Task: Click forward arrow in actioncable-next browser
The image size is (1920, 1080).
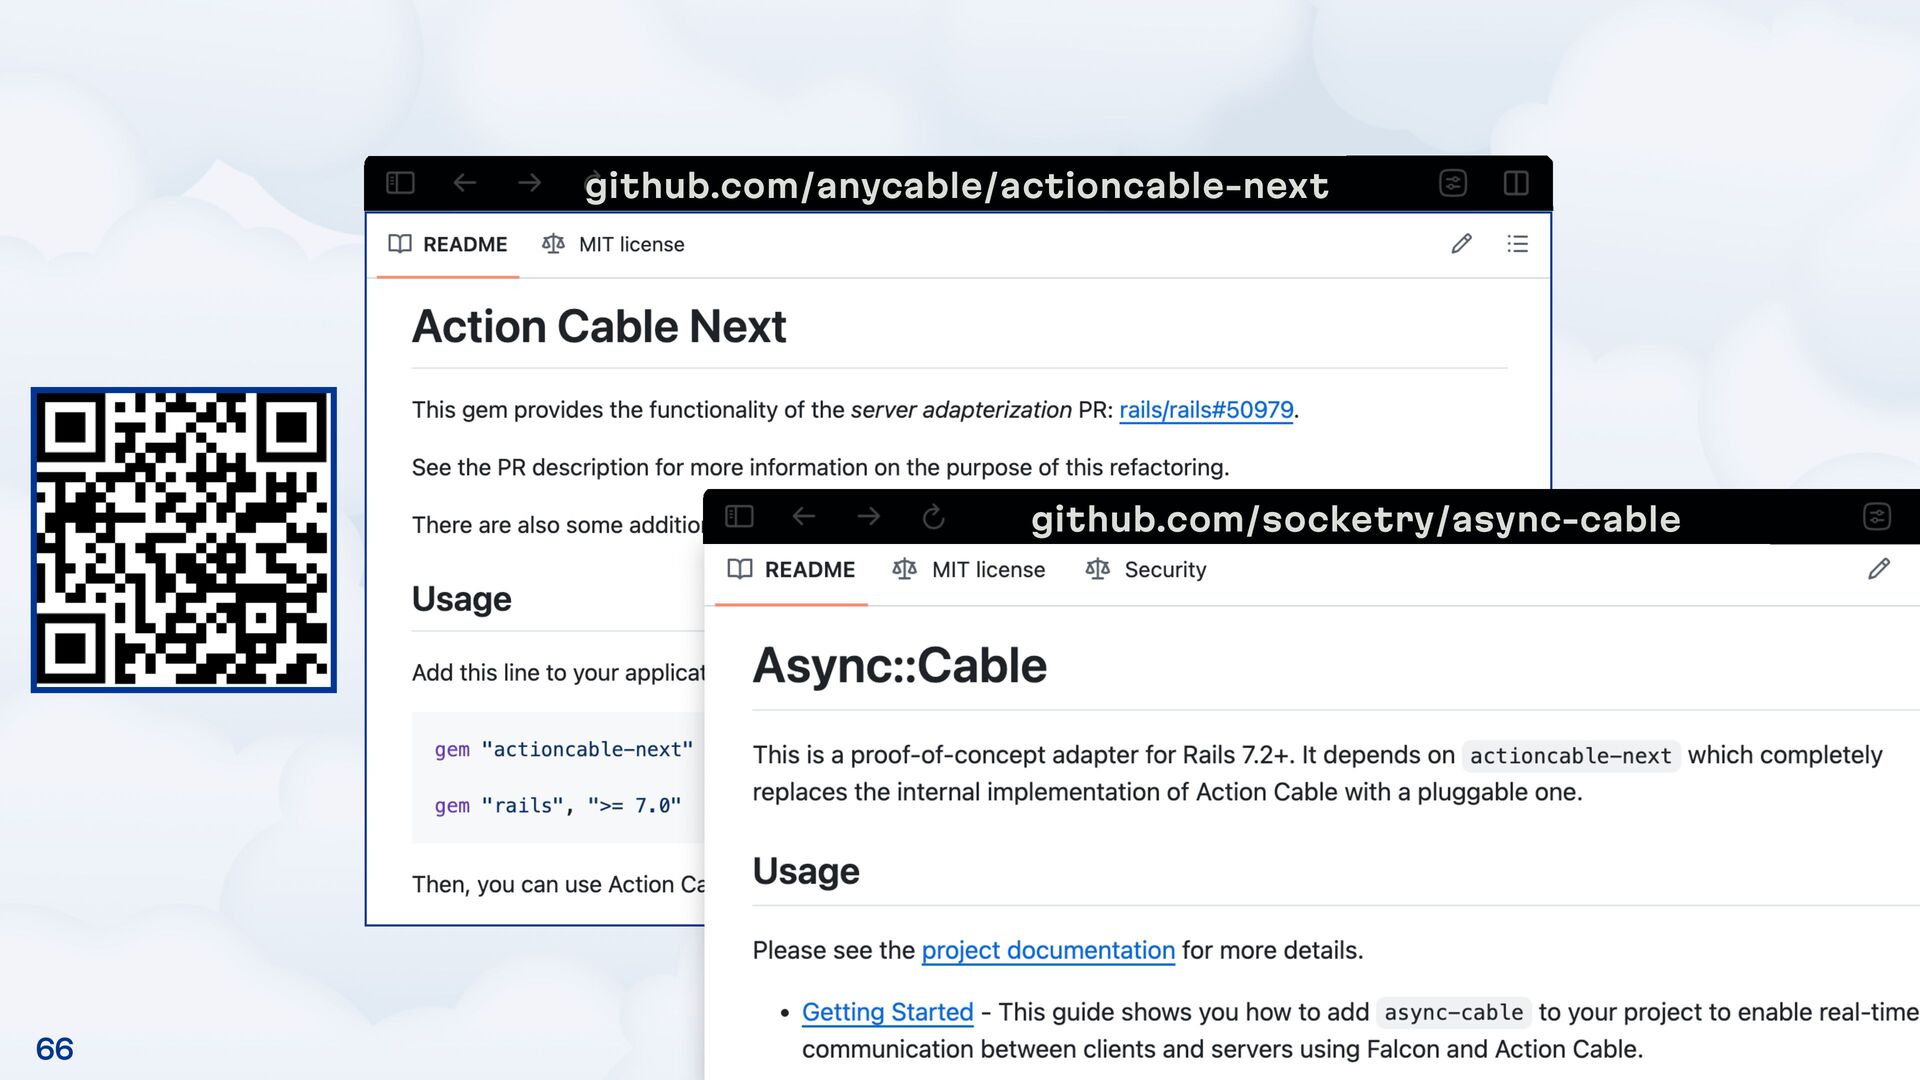Action: point(530,183)
